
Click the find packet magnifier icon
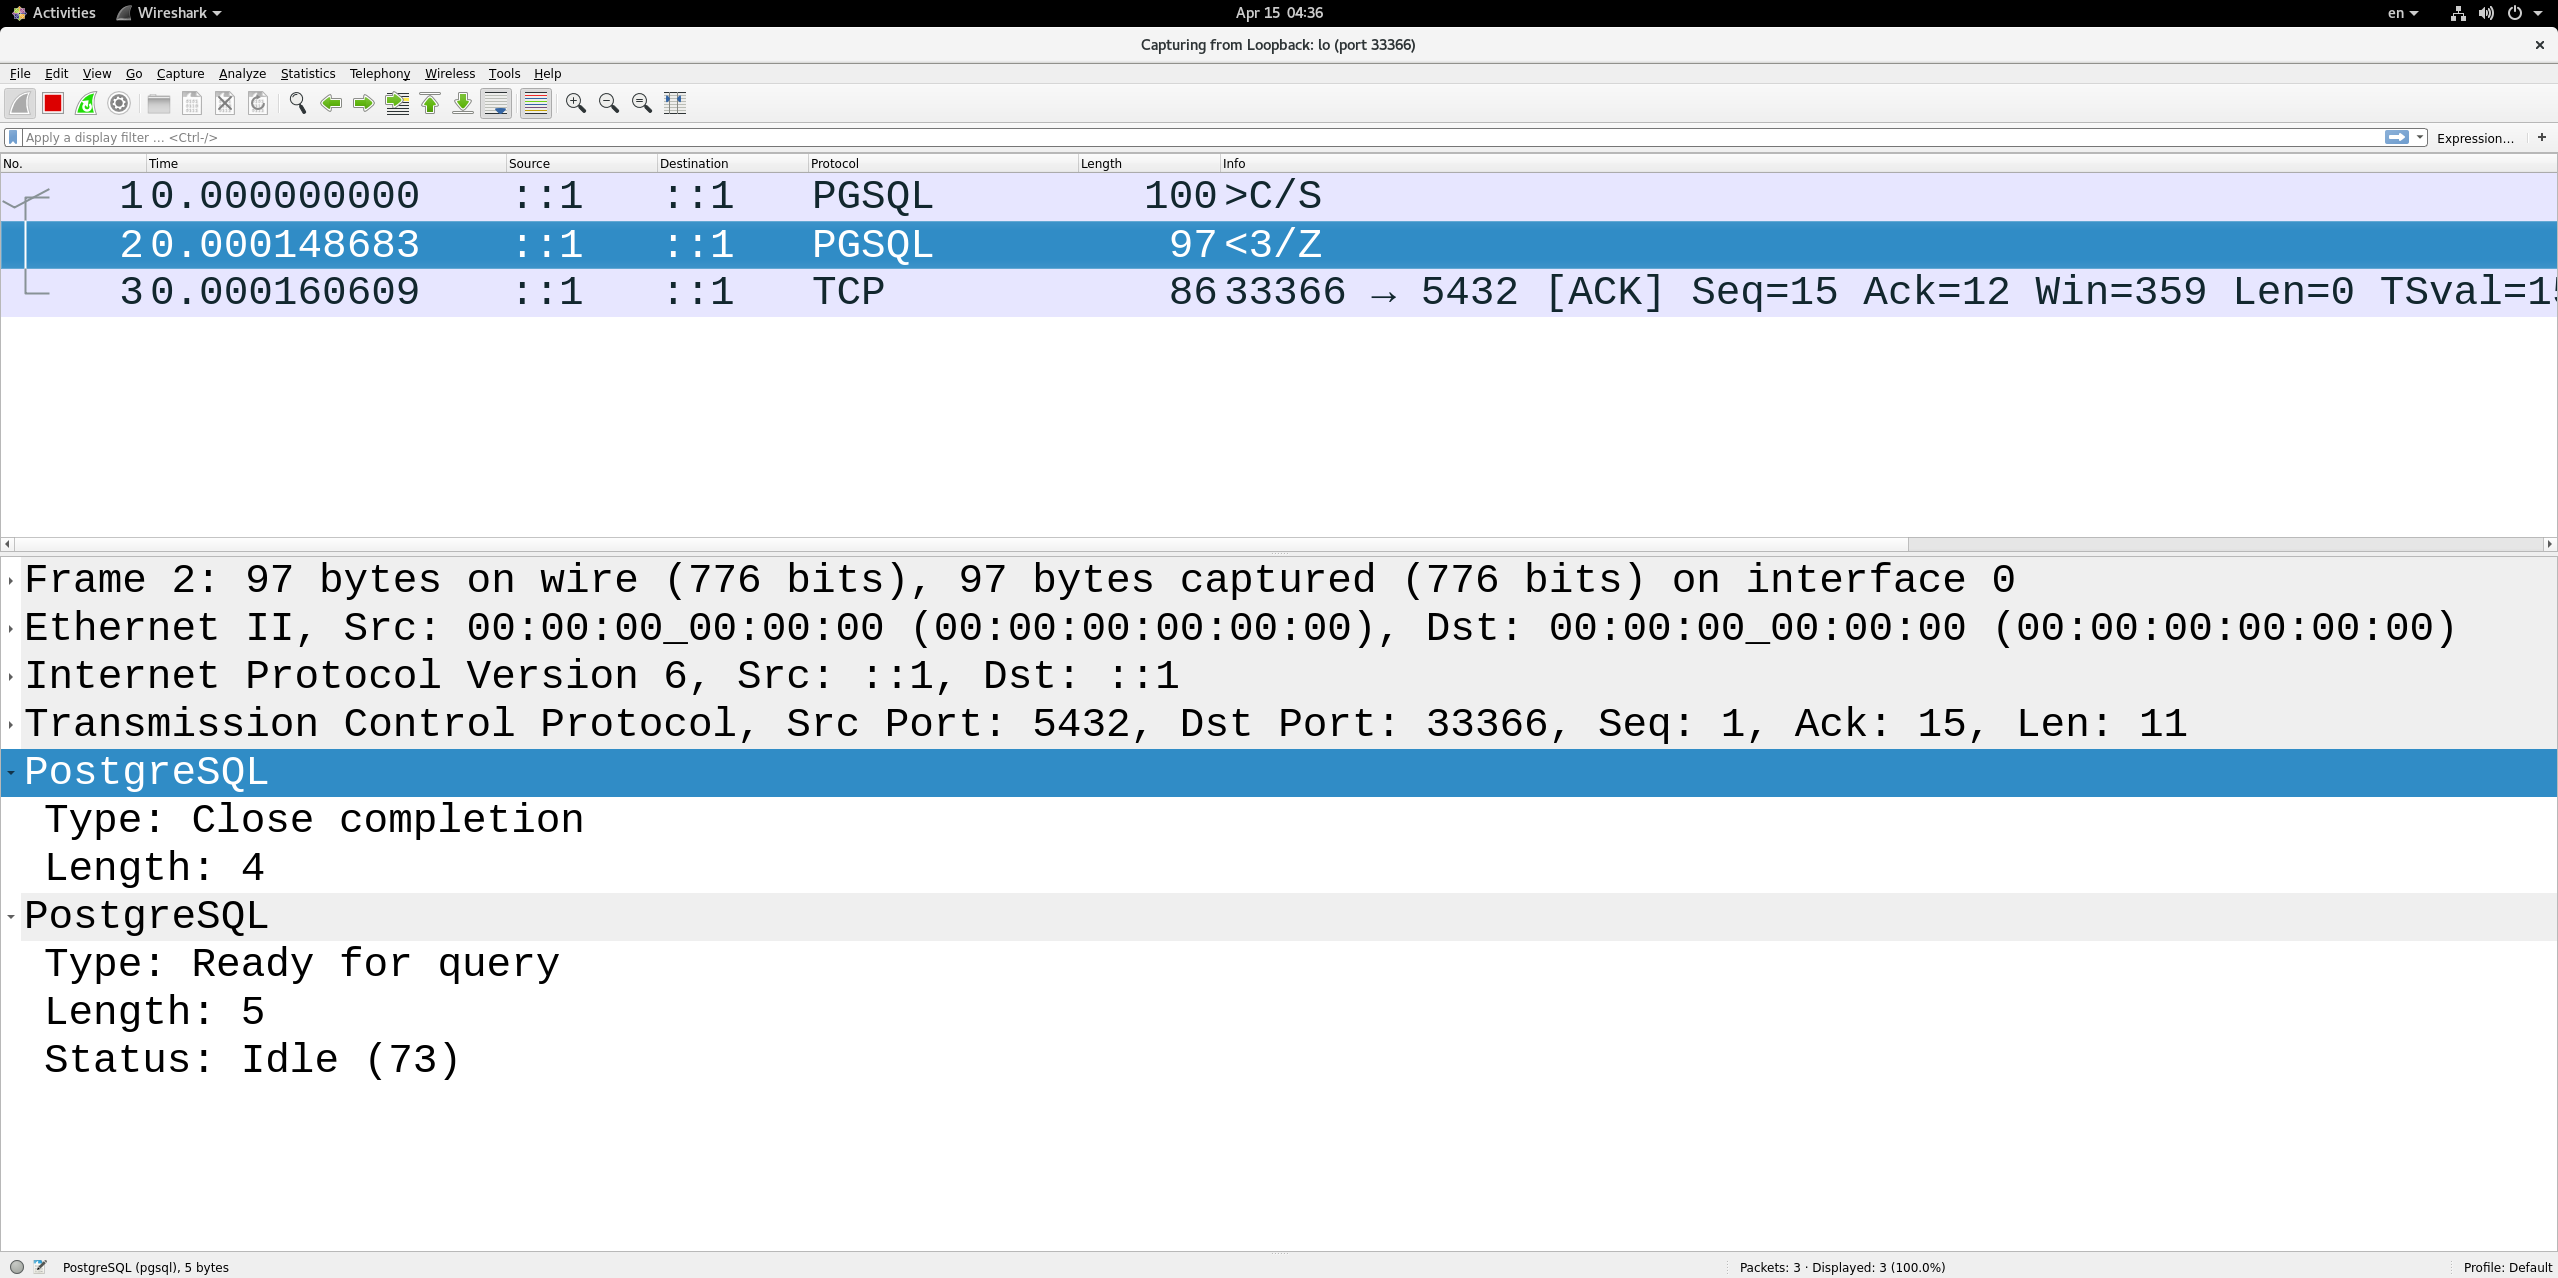298,103
